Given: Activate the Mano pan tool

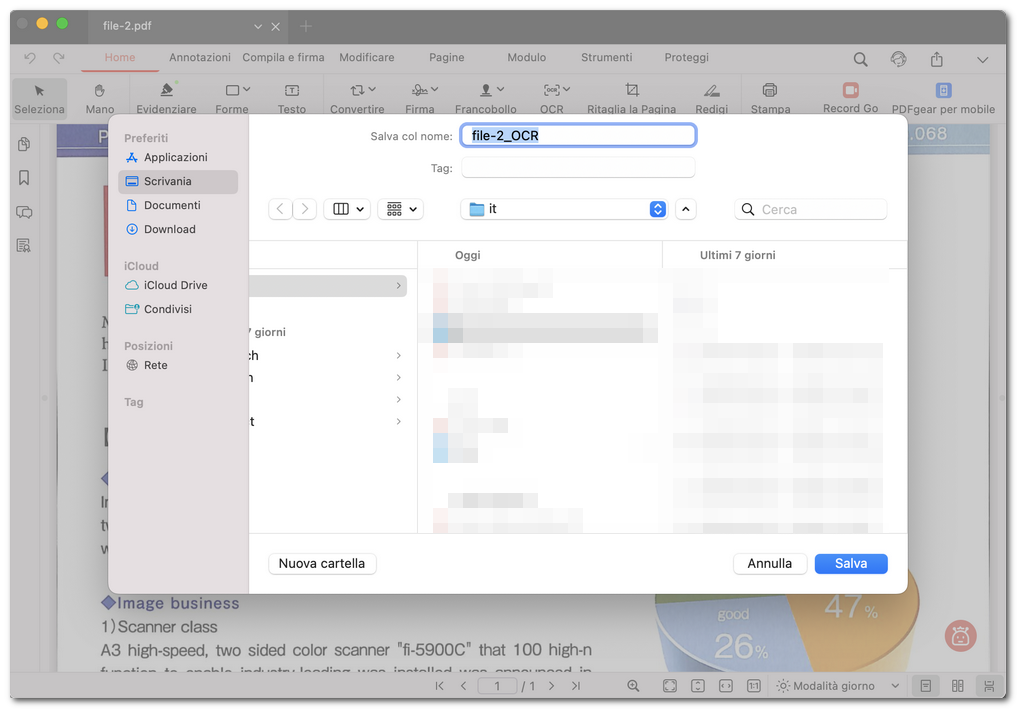Looking at the screenshot, I should pos(100,95).
